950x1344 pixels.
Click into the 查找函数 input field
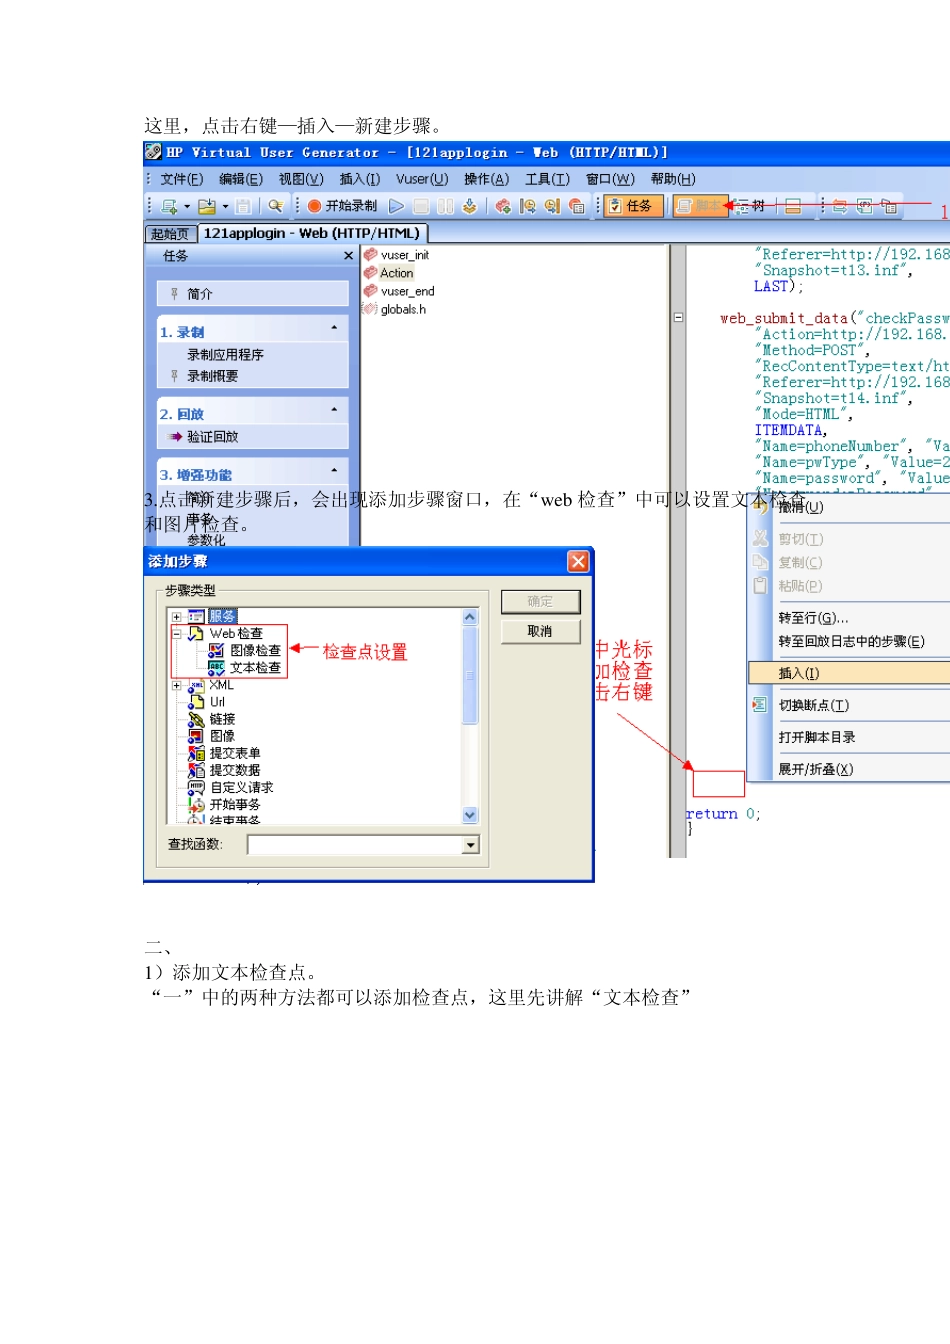point(355,845)
